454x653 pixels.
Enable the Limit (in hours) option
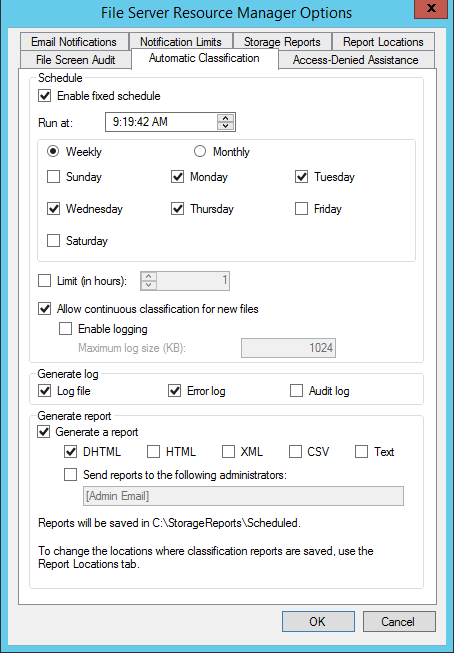click(x=45, y=281)
